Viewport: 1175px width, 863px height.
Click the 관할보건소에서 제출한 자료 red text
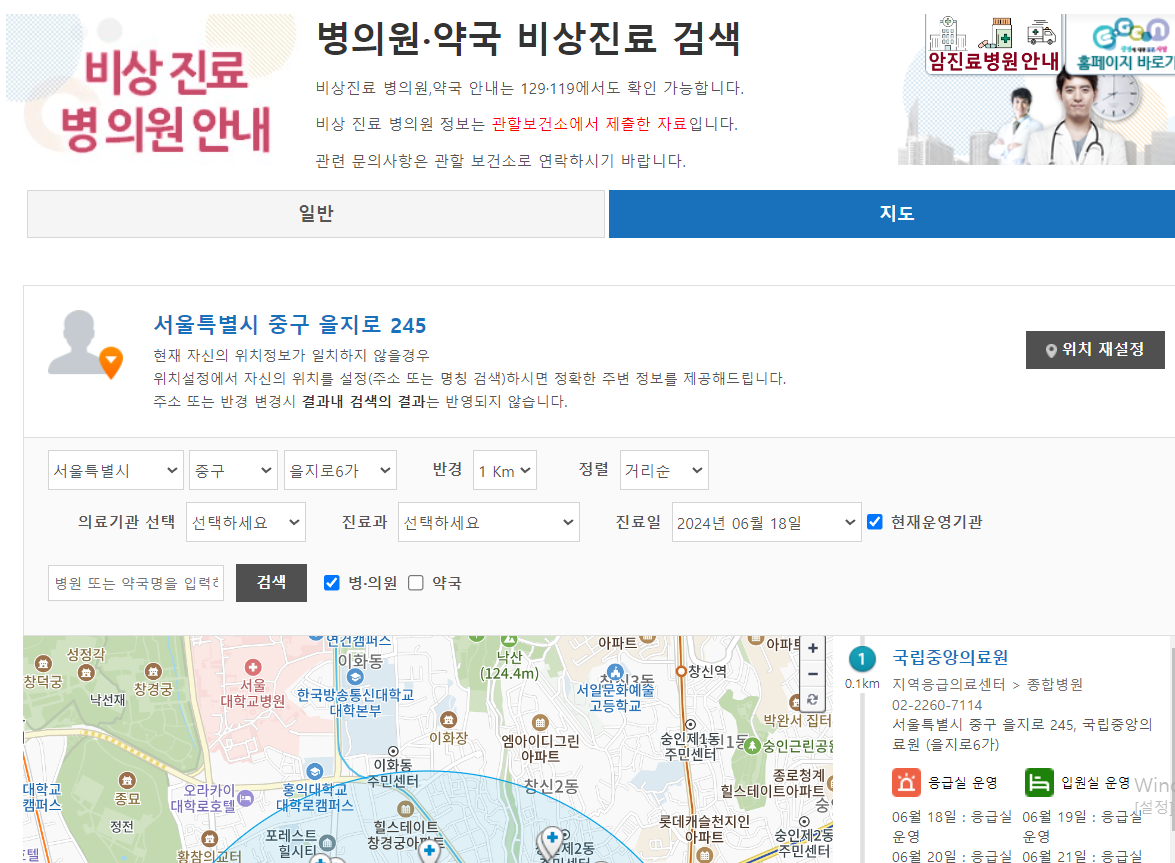pos(589,124)
